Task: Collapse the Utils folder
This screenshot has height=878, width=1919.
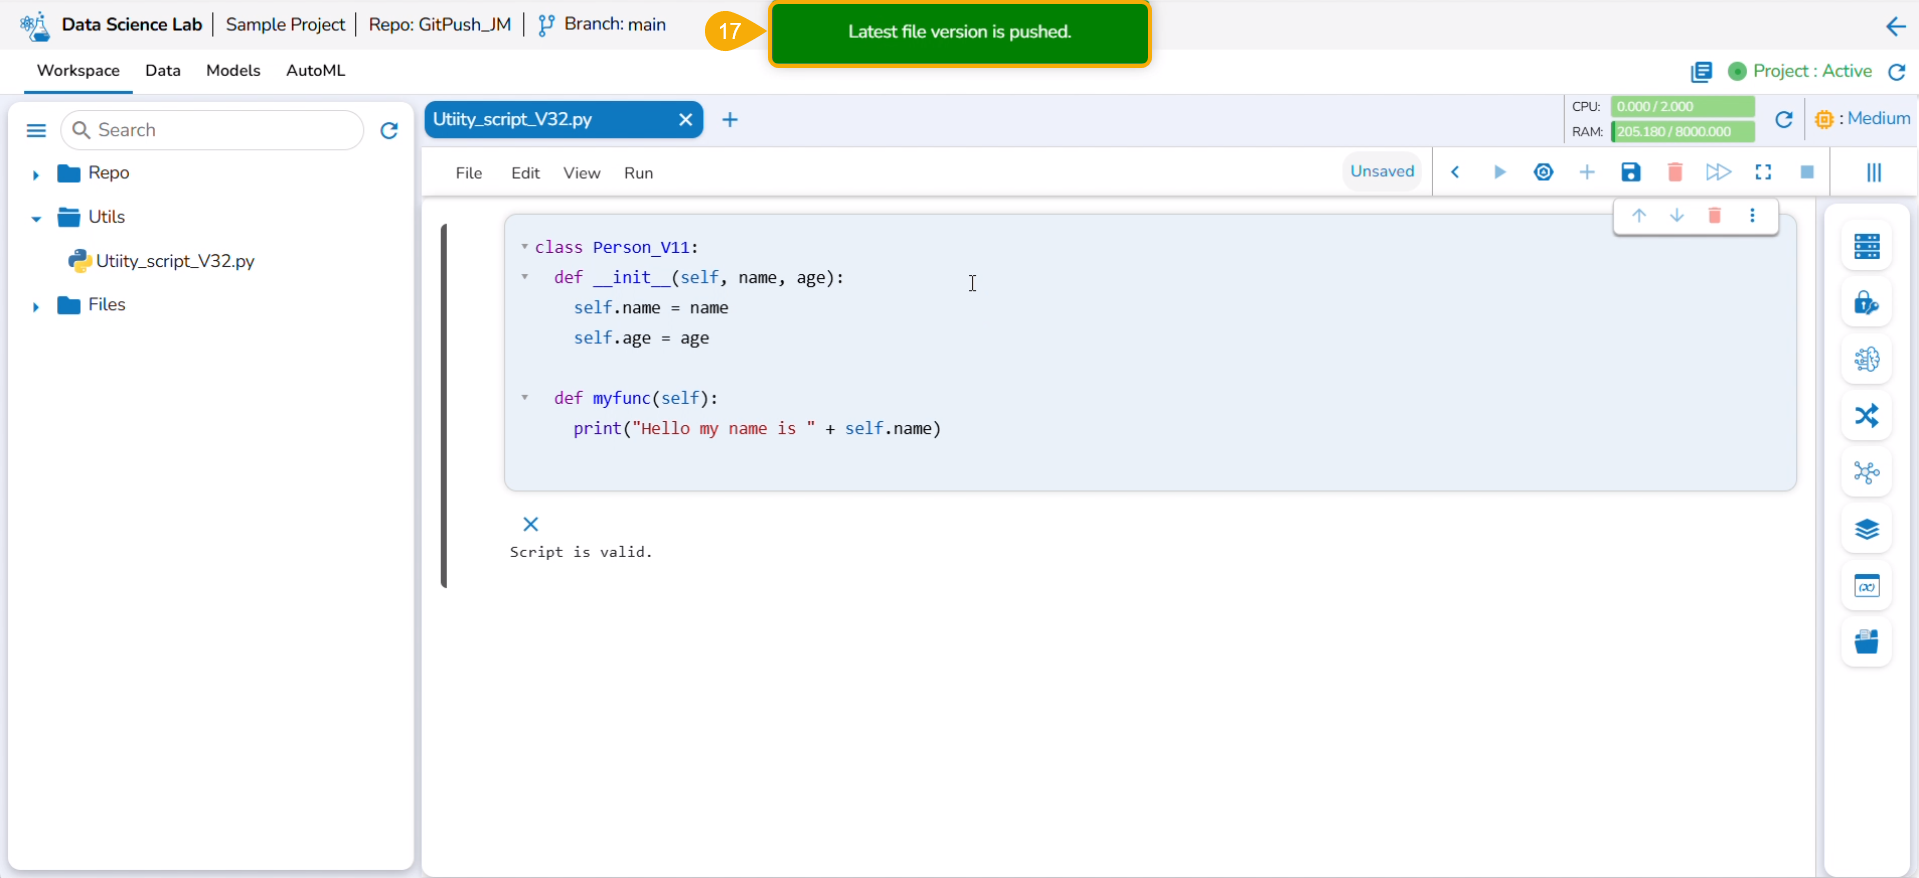Action: 36,218
